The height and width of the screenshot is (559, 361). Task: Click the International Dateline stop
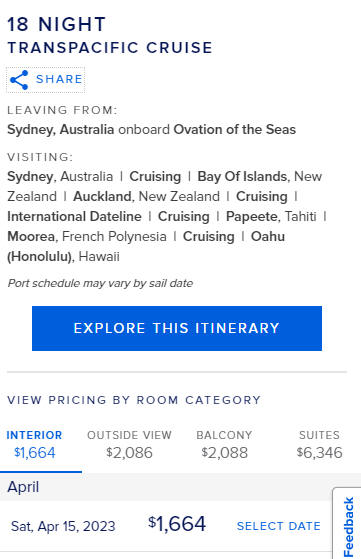pyautogui.click(x=74, y=216)
